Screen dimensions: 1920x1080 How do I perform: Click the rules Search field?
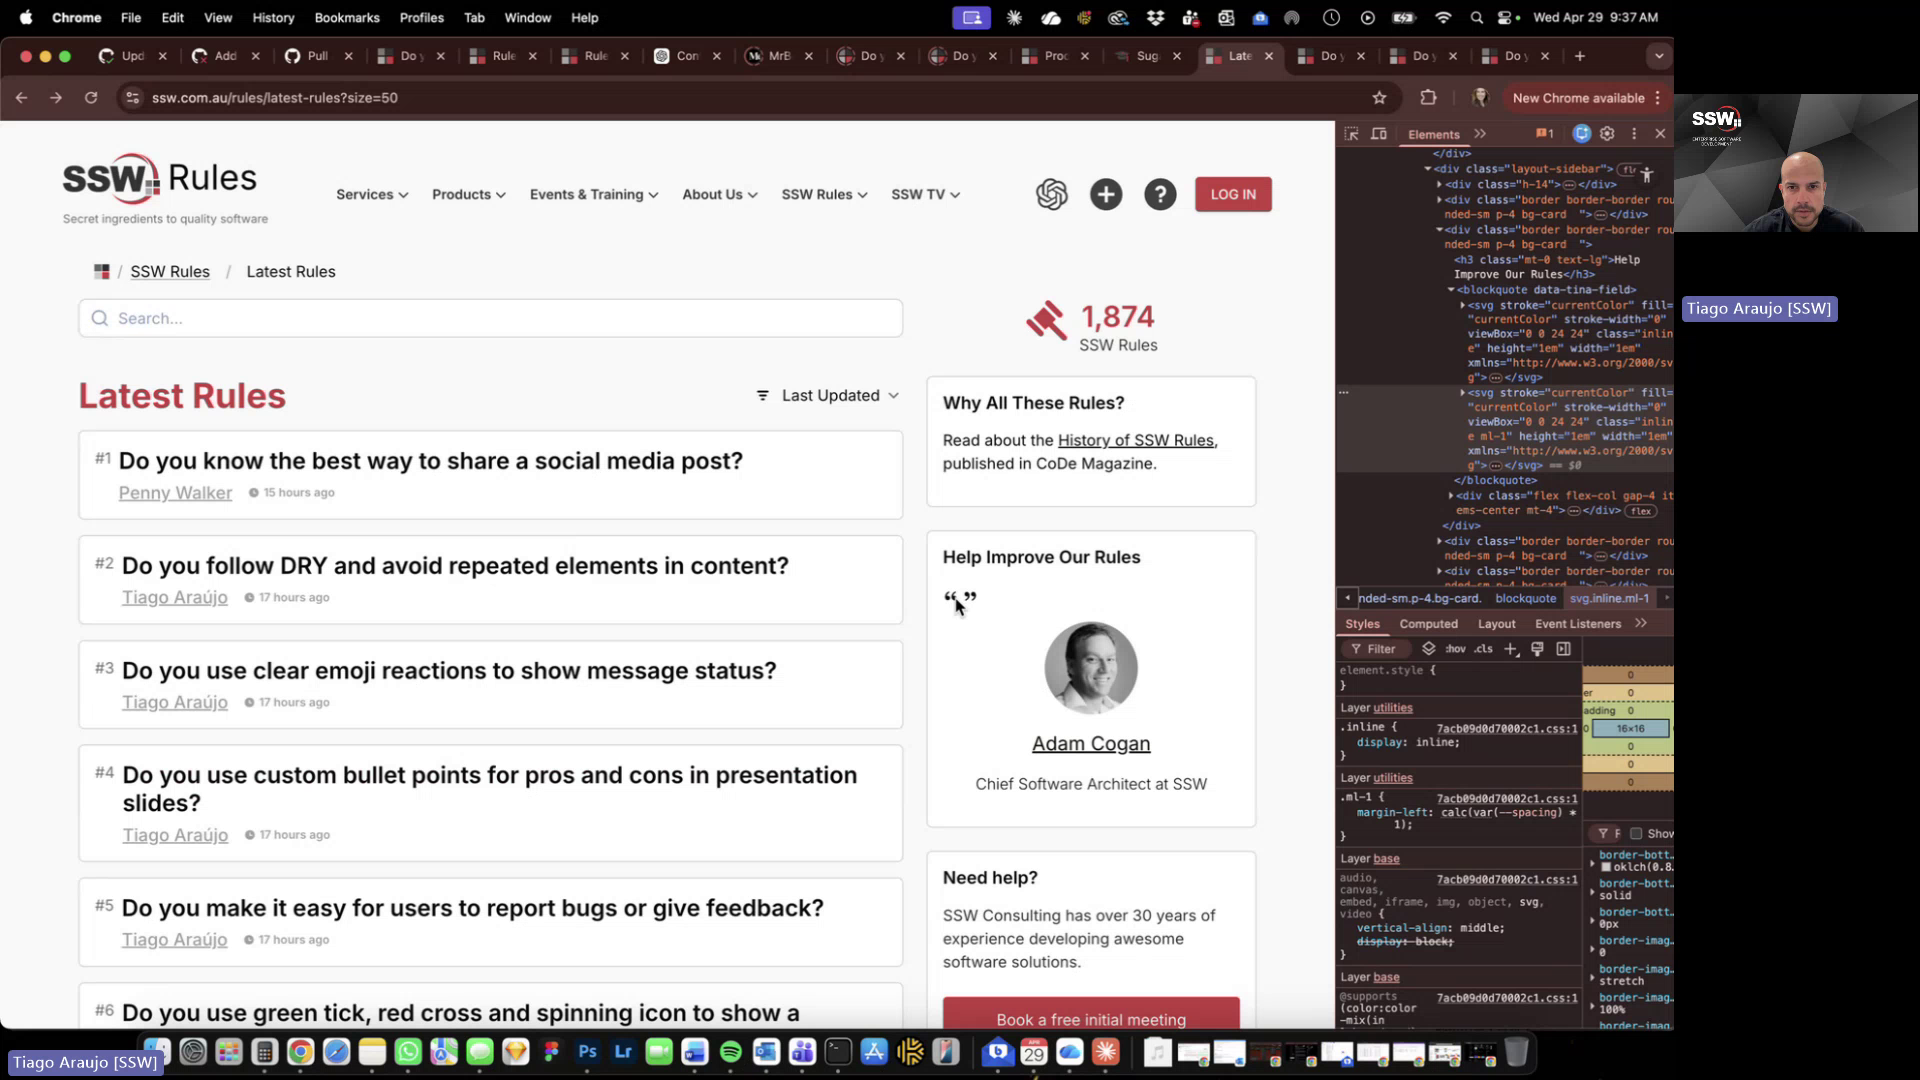[490, 318]
